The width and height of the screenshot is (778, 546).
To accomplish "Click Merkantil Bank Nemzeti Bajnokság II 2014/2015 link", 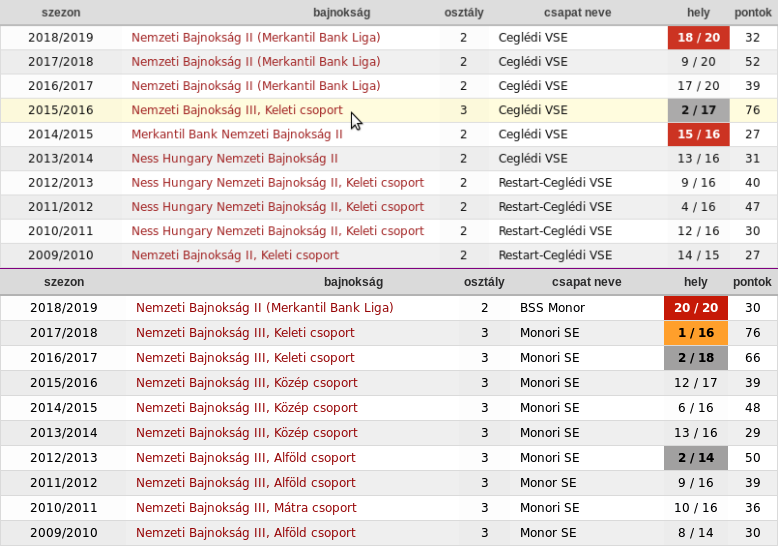I will (237, 135).
